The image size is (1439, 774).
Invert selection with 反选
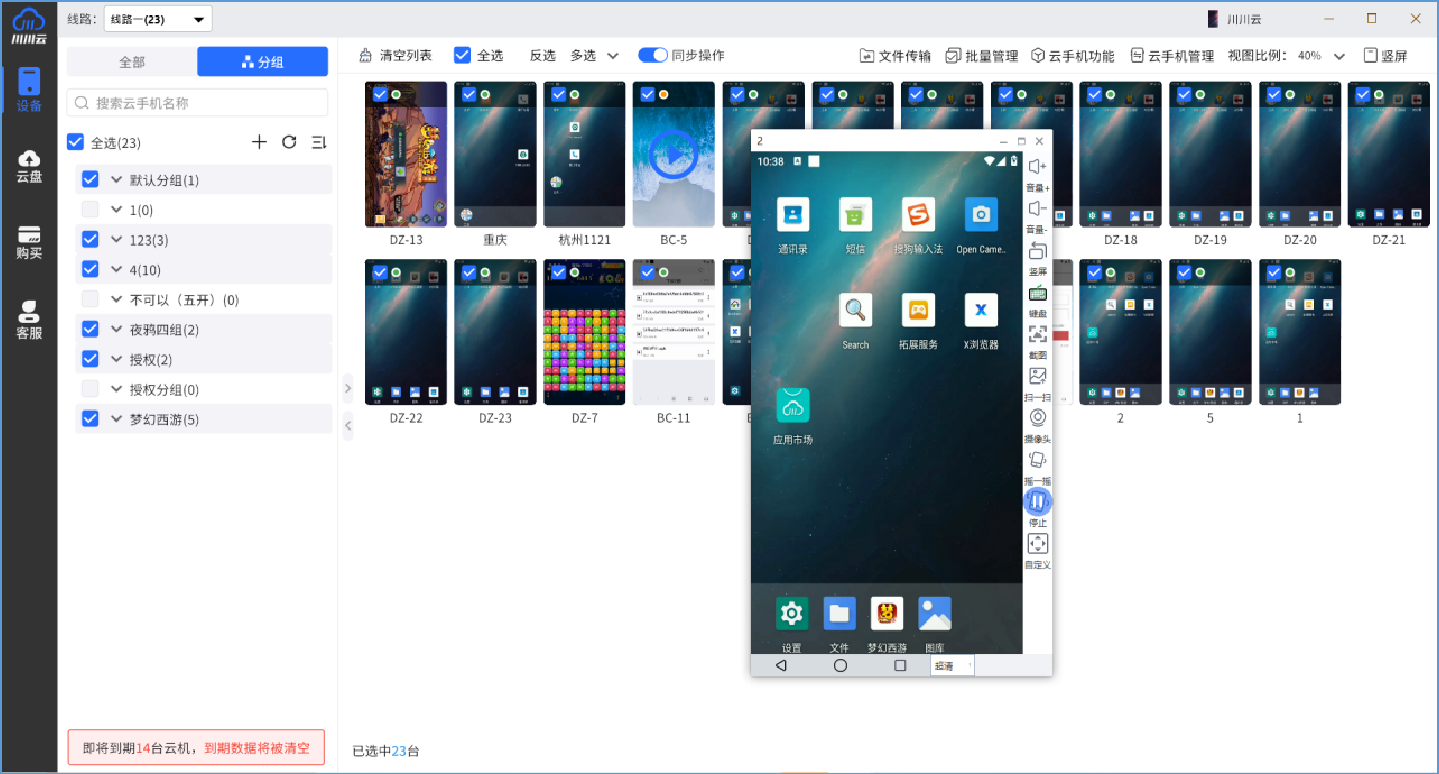[542, 55]
